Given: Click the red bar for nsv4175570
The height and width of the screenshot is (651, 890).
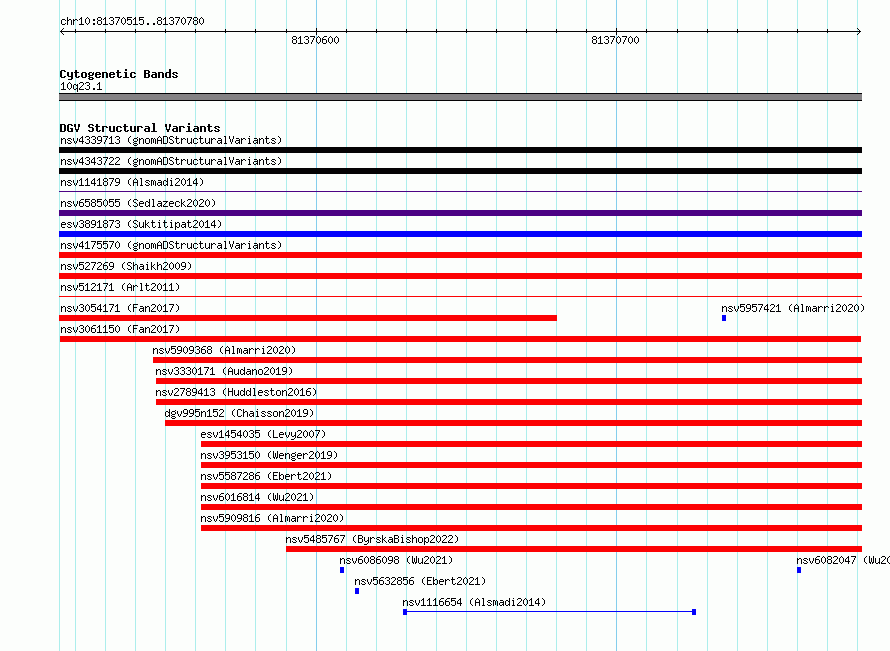Looking at the screenshot, I should coord(460,255).
